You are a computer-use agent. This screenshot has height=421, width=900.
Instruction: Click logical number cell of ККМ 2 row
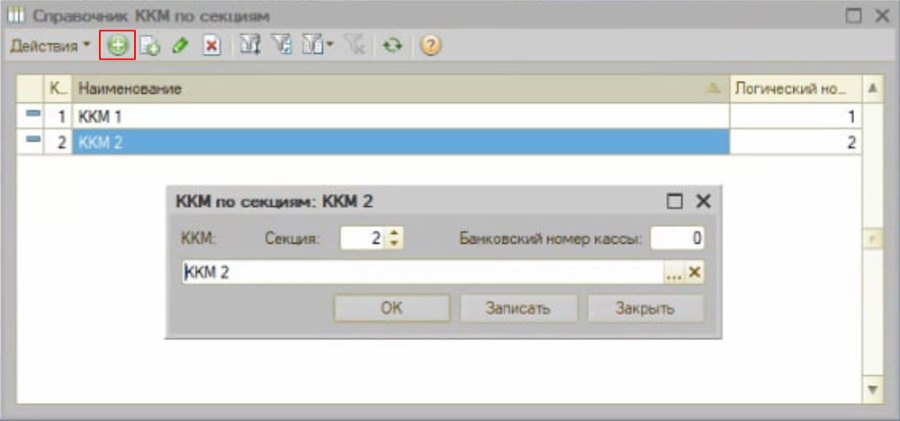pyautogui.click(x=796, y=142)
